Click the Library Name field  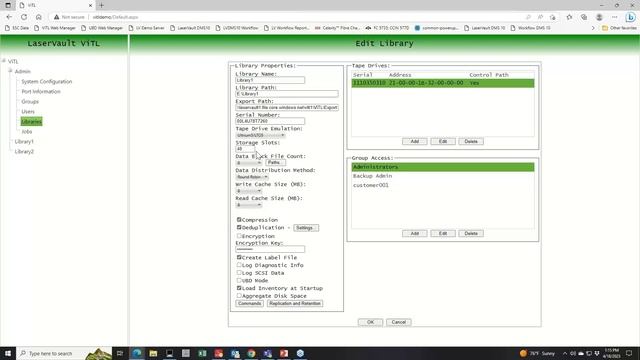[x=270, y=80]
